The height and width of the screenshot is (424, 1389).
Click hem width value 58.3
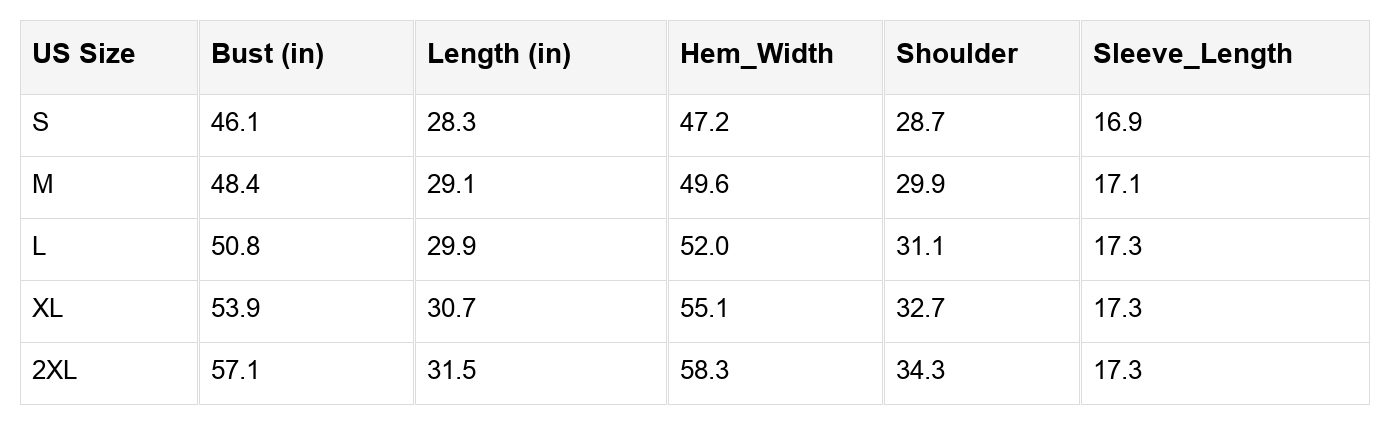(704, 371)
